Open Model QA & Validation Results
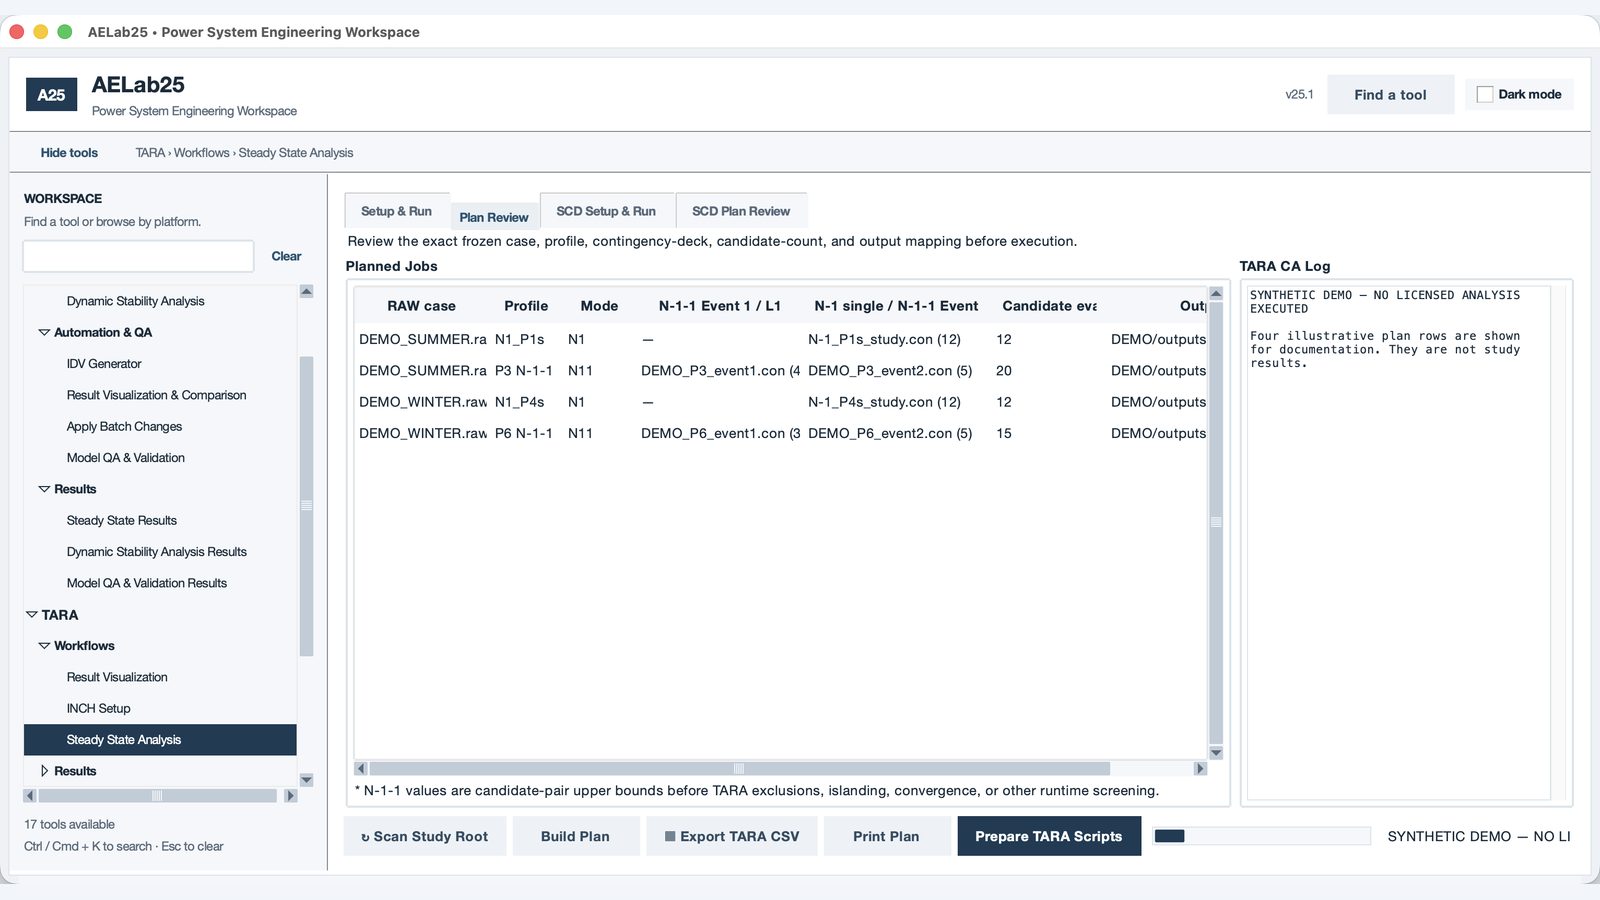This screenshot has width=1600, height=900. point(146,583)
